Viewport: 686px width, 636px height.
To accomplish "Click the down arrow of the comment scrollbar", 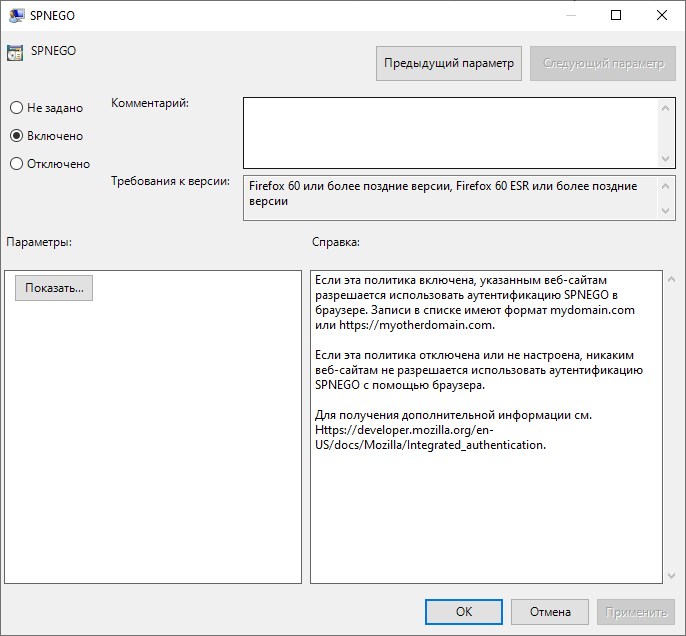I will pos(667,159).
